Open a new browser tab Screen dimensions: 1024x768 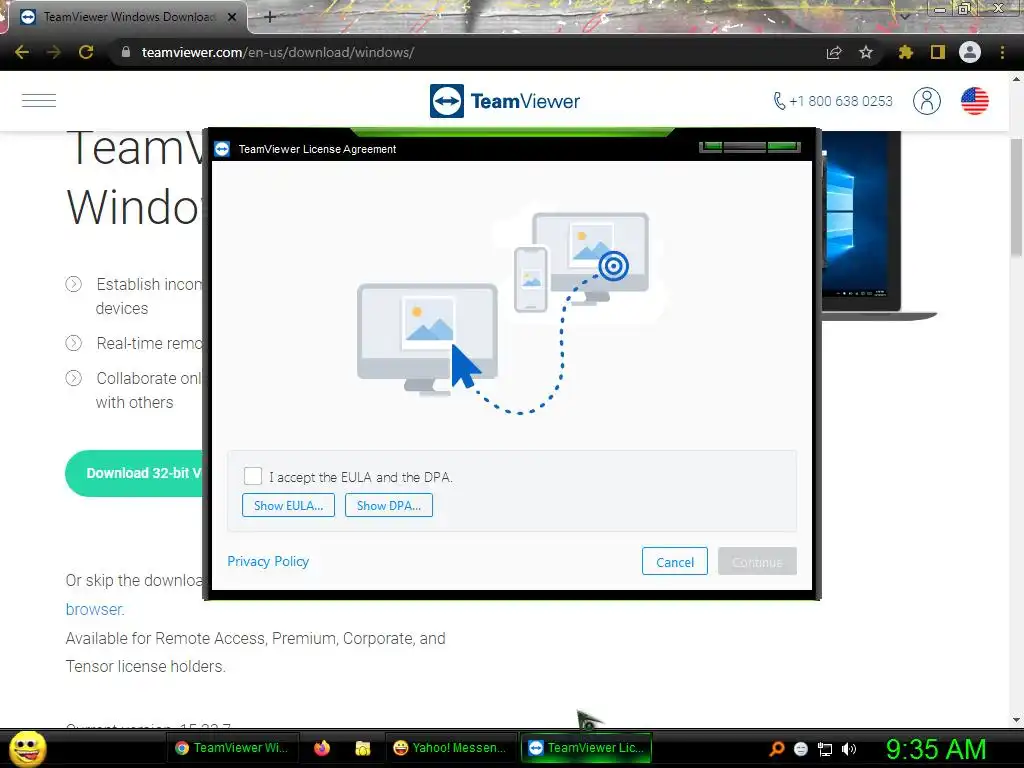point(270,17)
